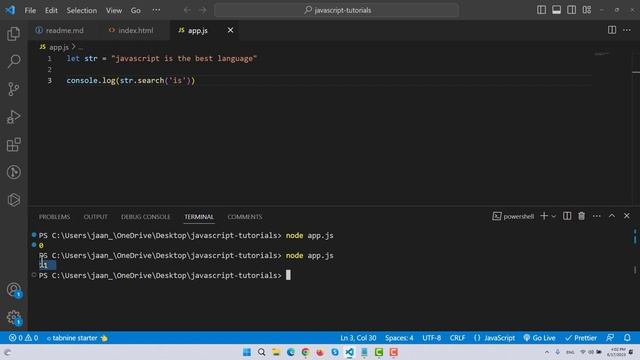This screenshot has width=640, height=360.
Task: Open the Accounts menu icon
Action: click(x=13, y=290)
